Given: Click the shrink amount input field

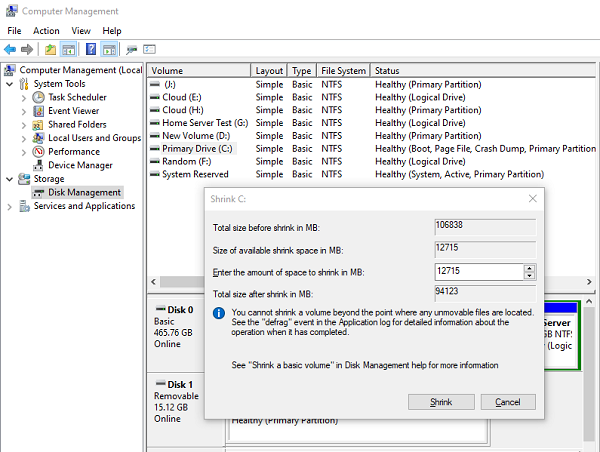Looking at the screenshot, I should click(x=479, y=271).
